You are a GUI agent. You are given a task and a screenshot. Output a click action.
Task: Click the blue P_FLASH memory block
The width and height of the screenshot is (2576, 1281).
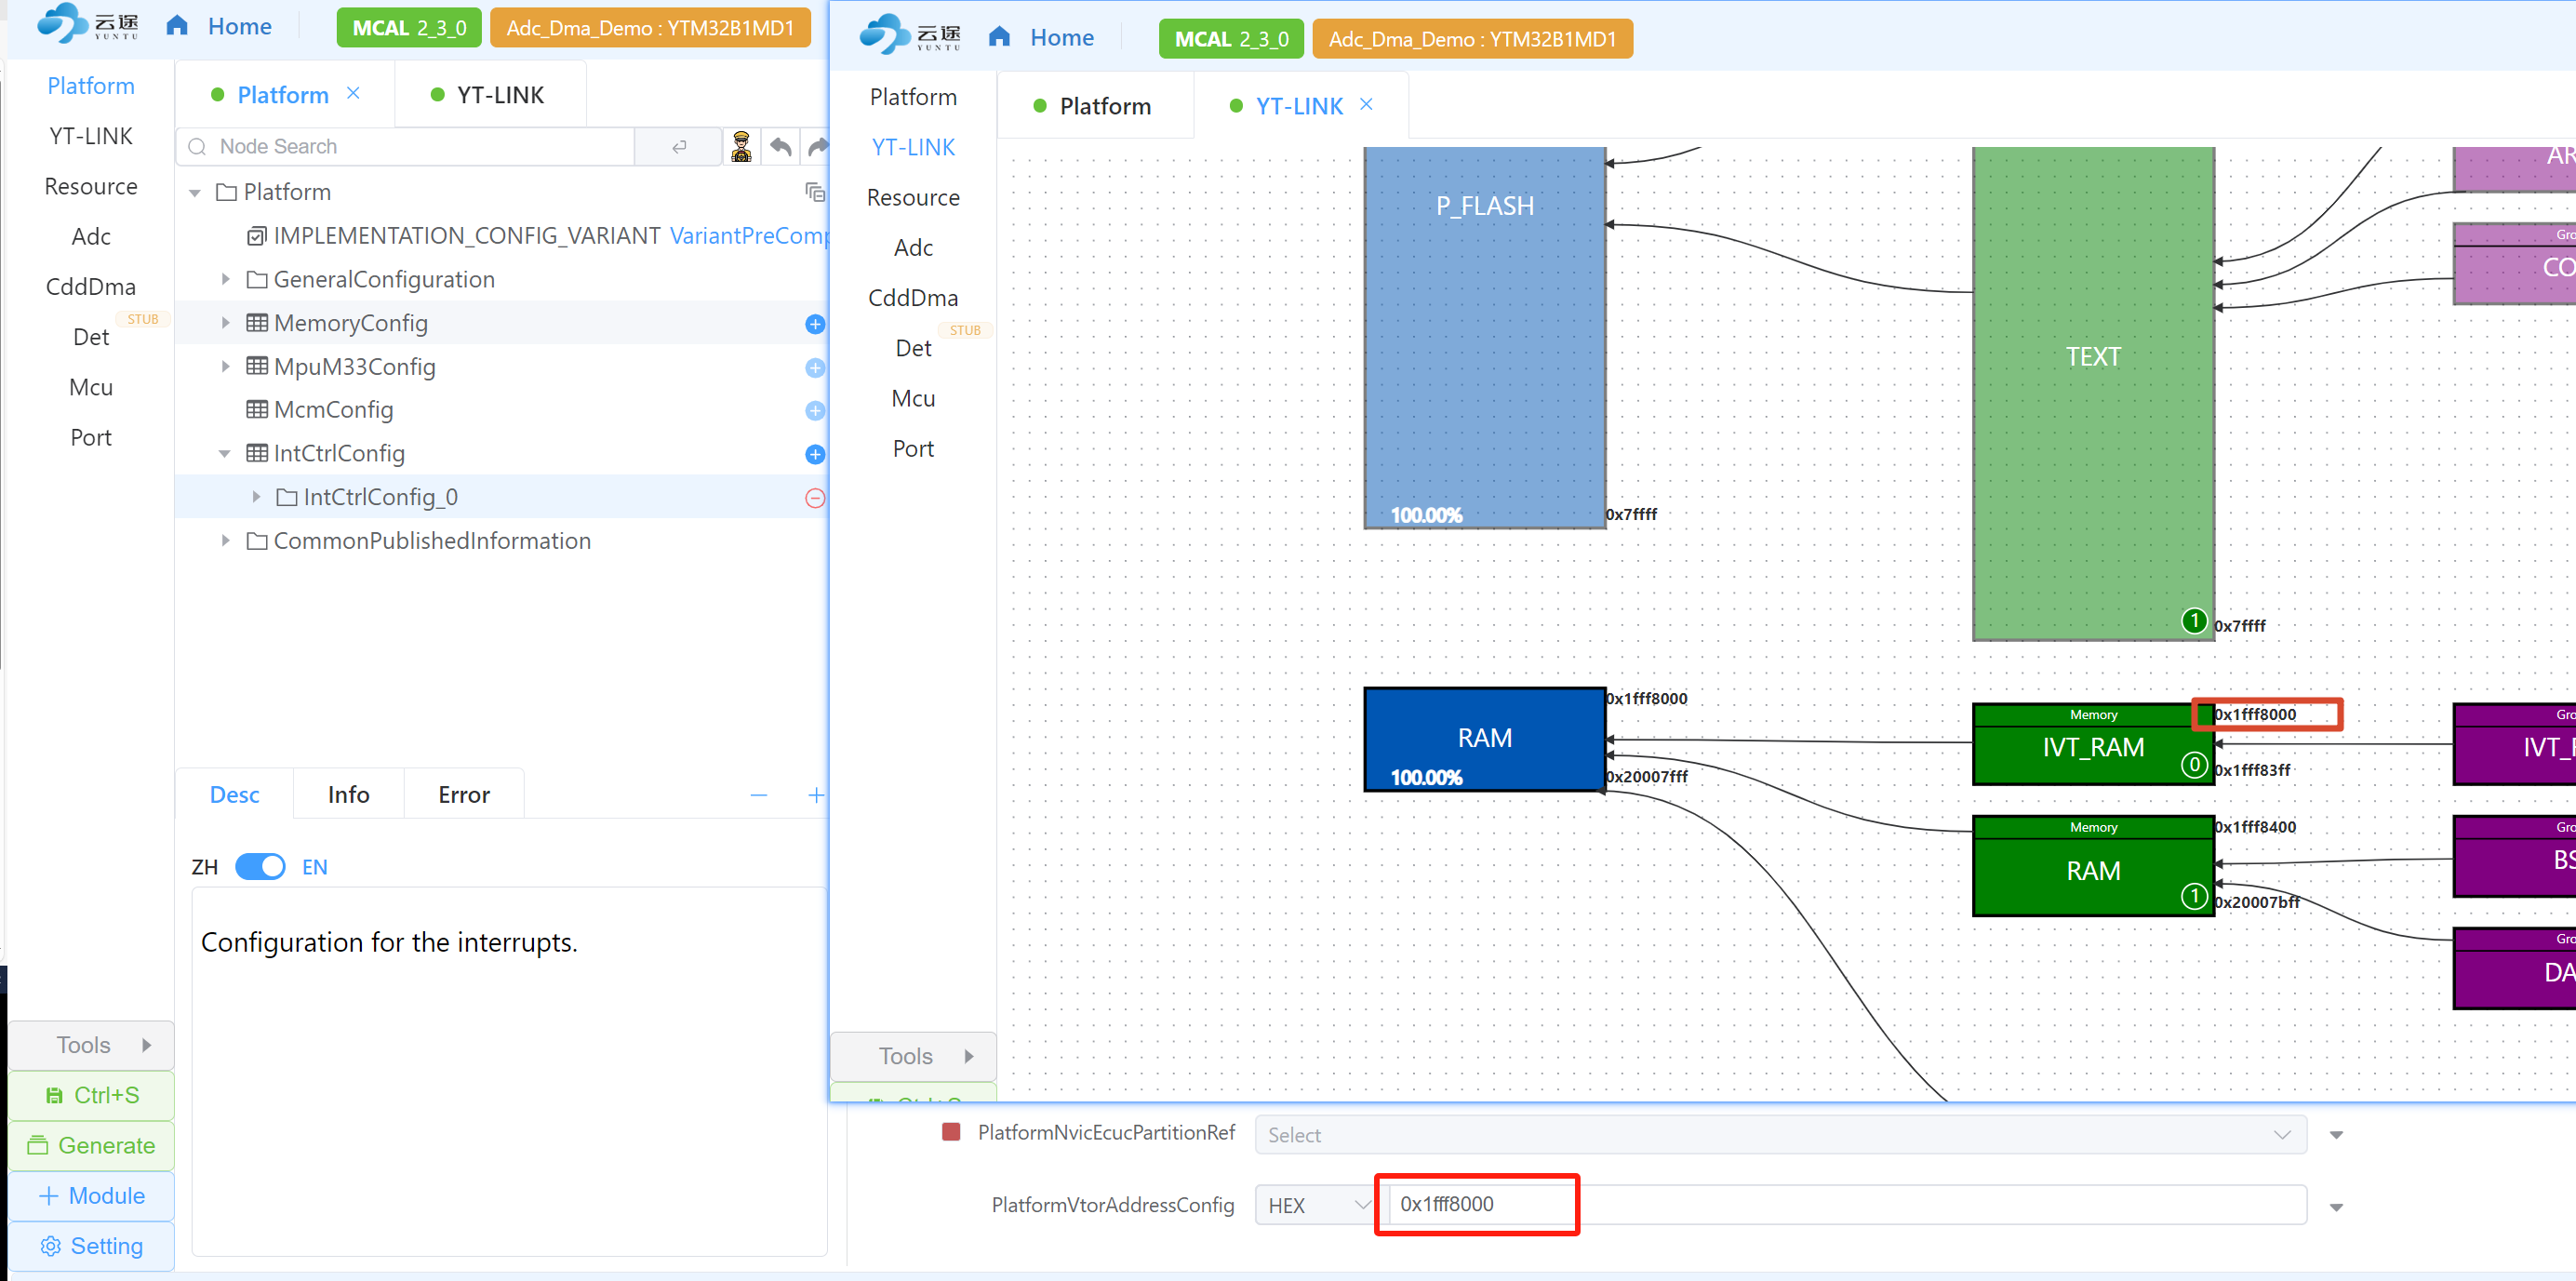click(1485, 338)
